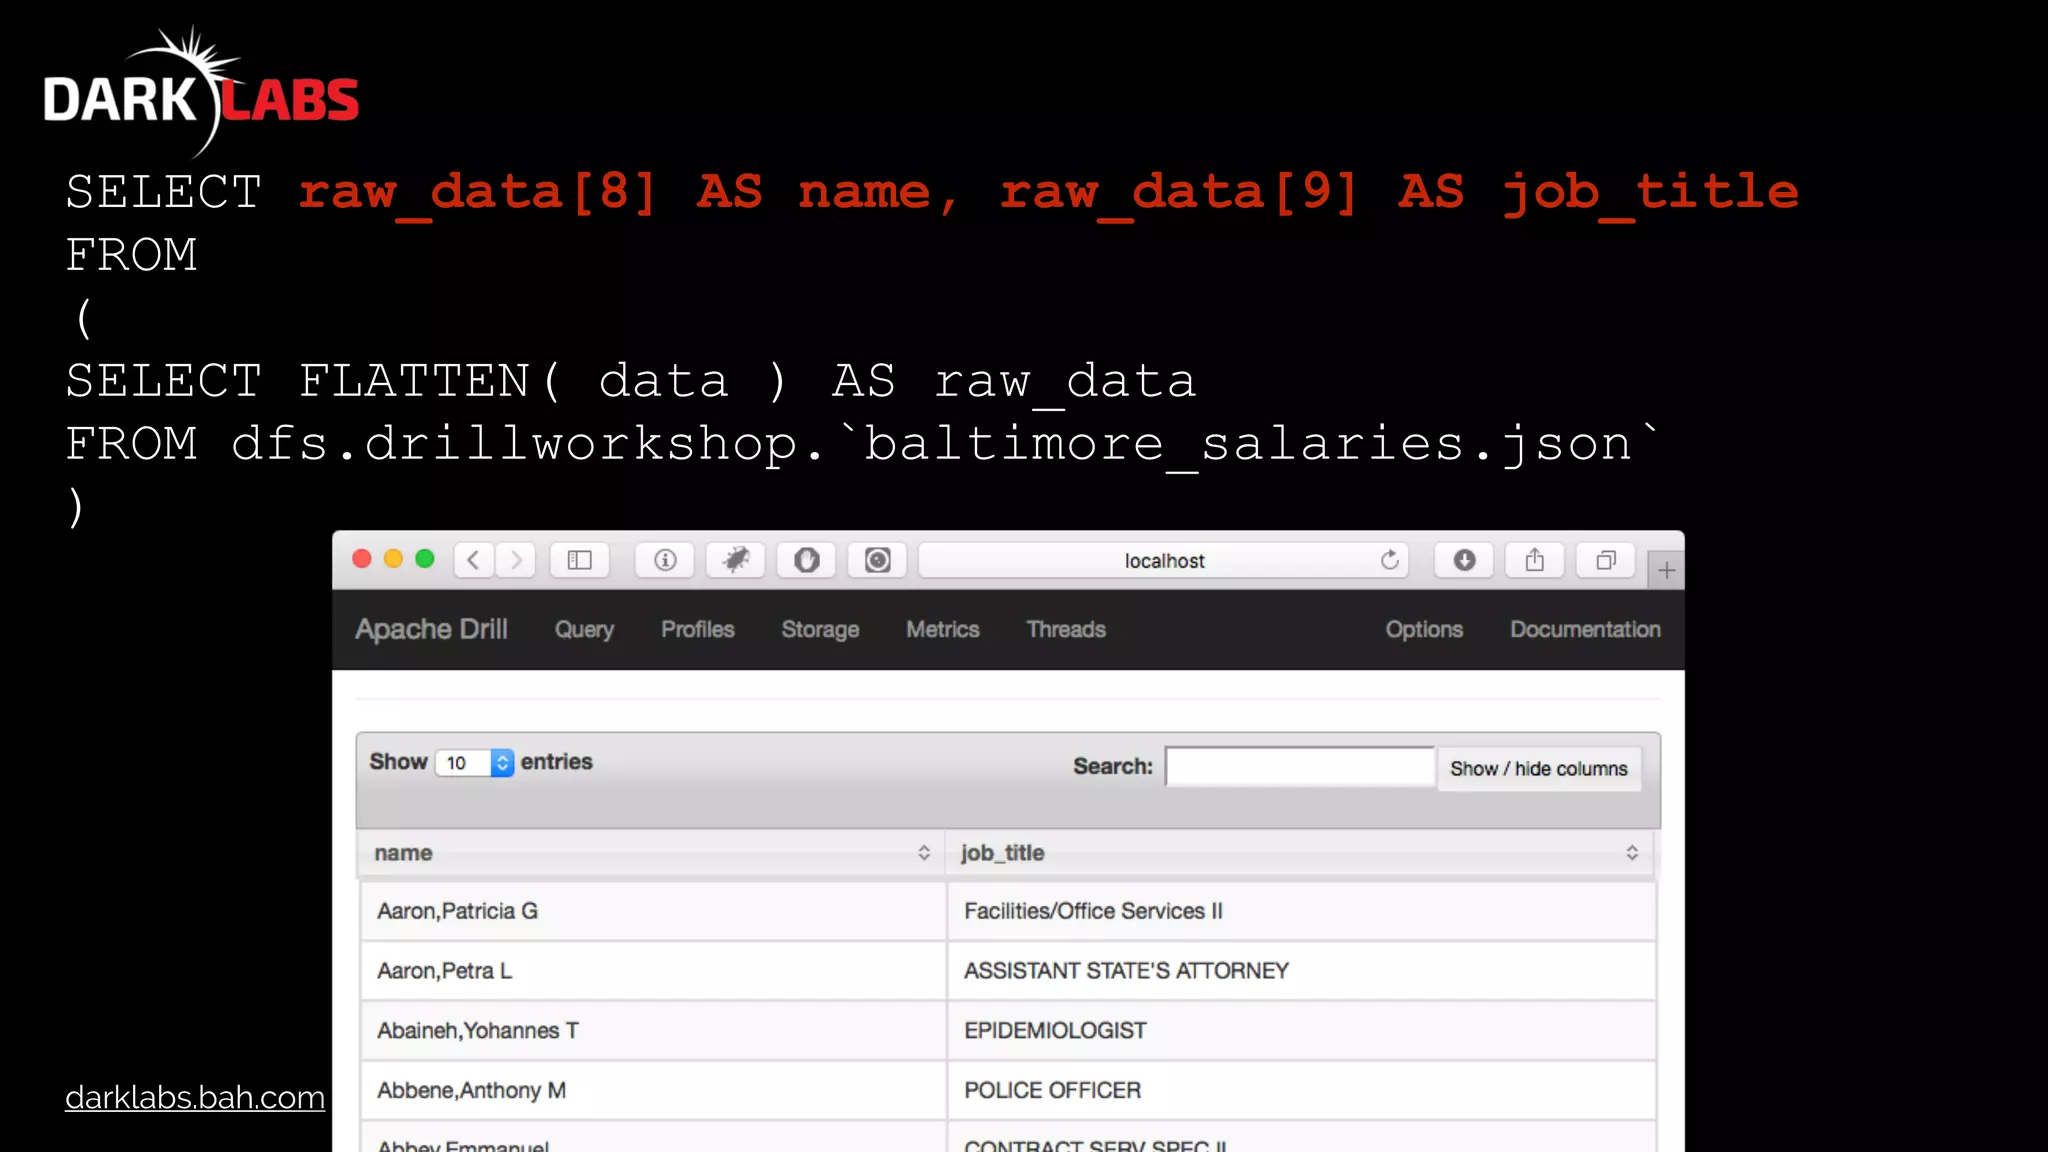Screen dimensions: 2048x1152
Task: Click Facilities/Office Services II cell
Action: pyautogui.click(x=1302, y=911)
